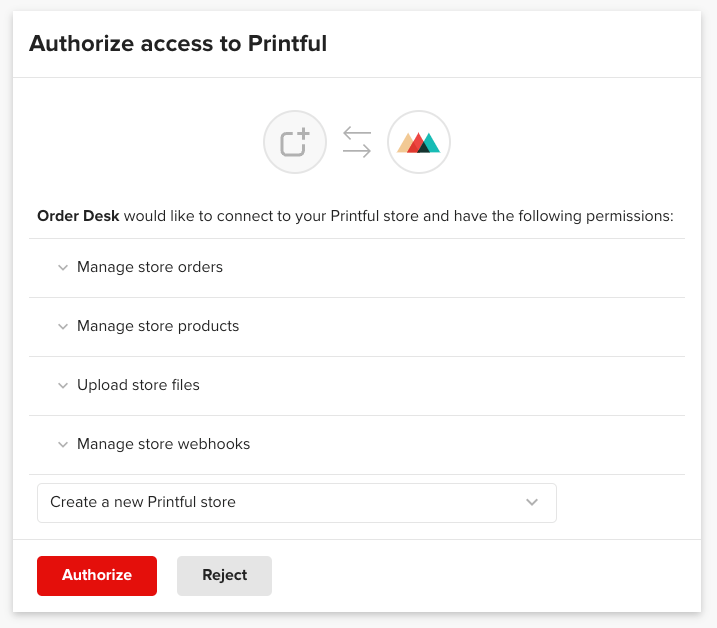This screenshot has height=628, width=717.
Task: Expand chevron beside Manage store products
Action: 62,327
